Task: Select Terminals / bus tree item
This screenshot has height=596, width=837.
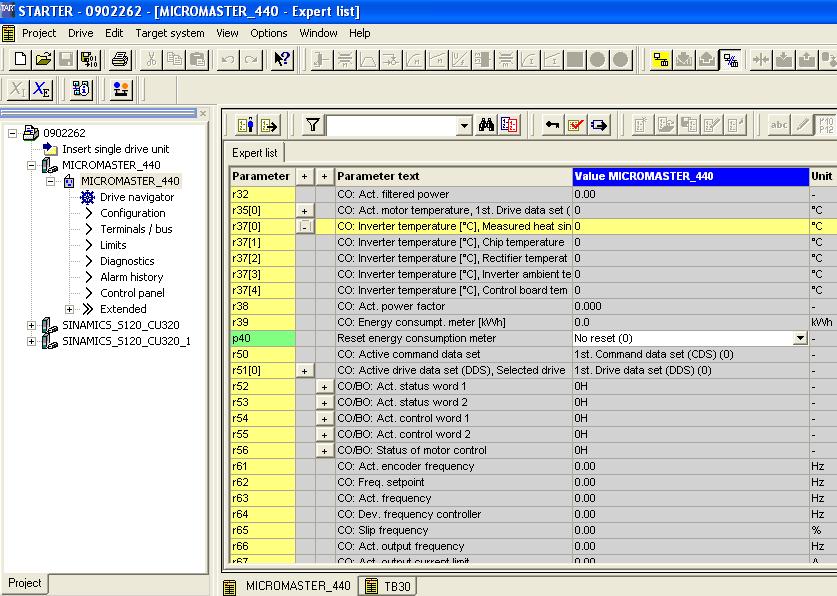Action: tap(136, 229)
